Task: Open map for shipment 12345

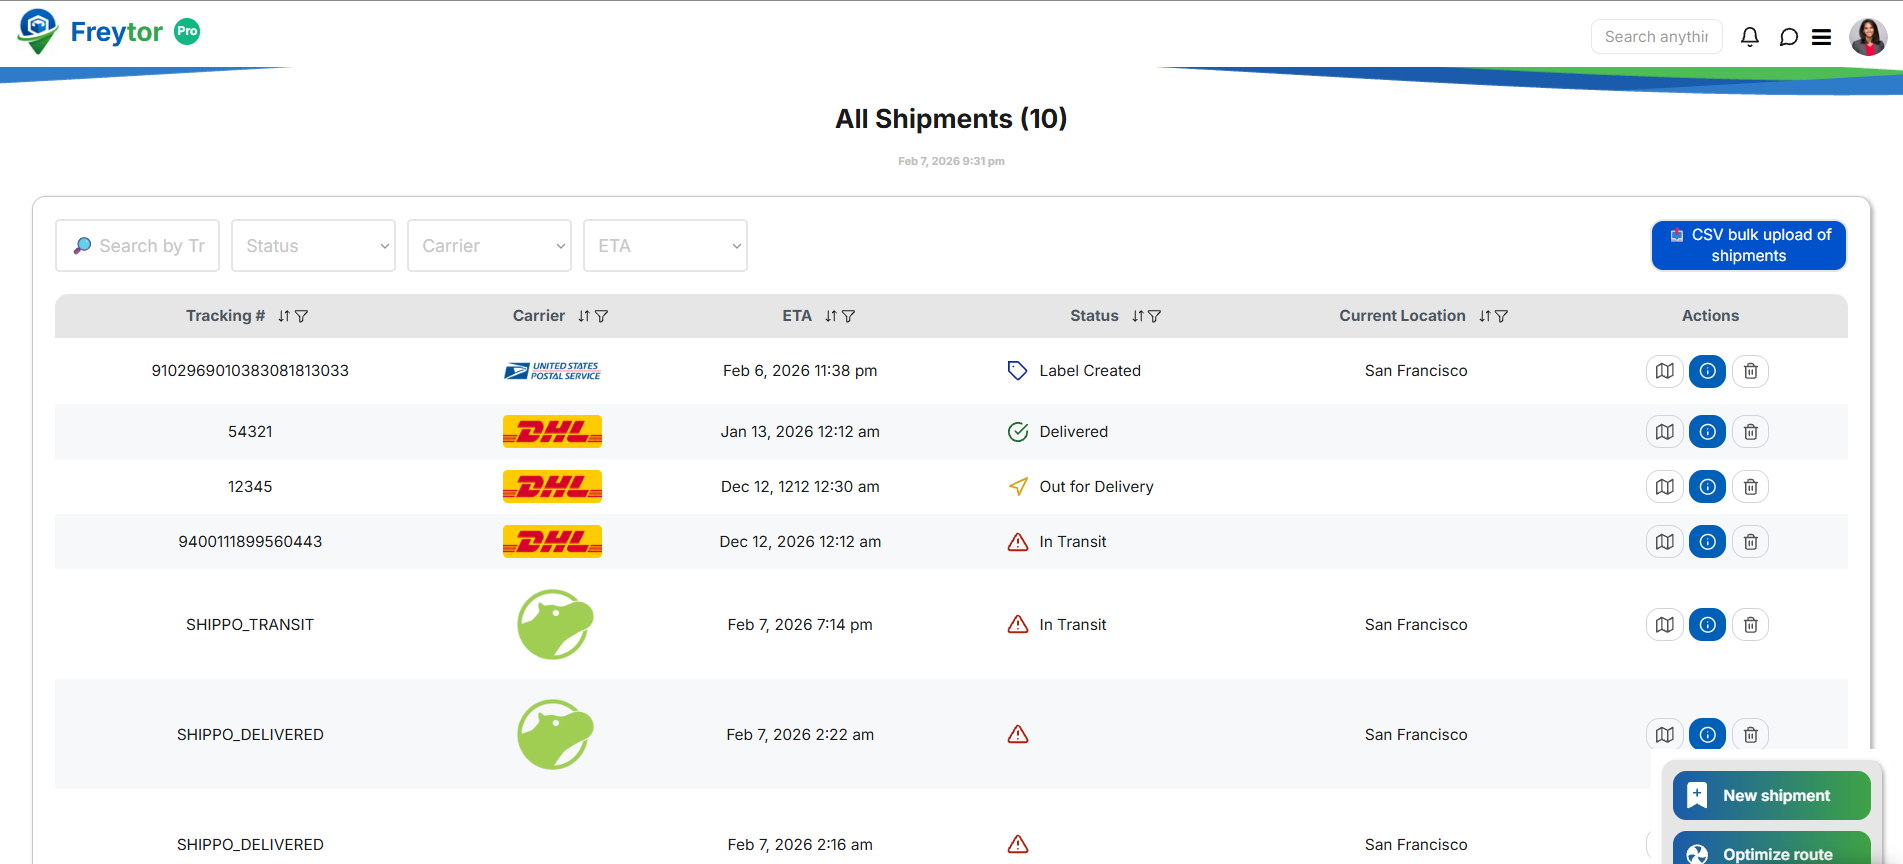Action: pos(1665,487)
